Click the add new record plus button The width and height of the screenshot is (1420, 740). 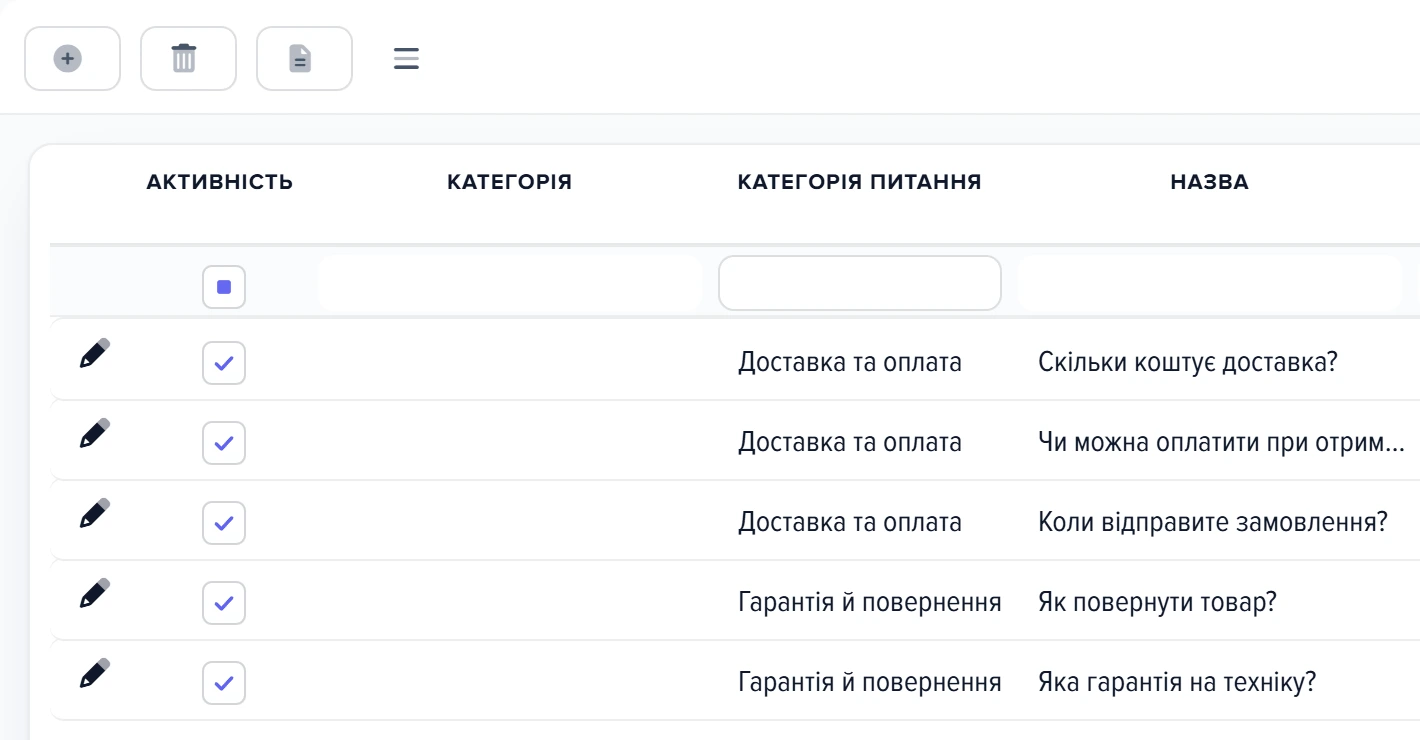(x=72, y=59)
